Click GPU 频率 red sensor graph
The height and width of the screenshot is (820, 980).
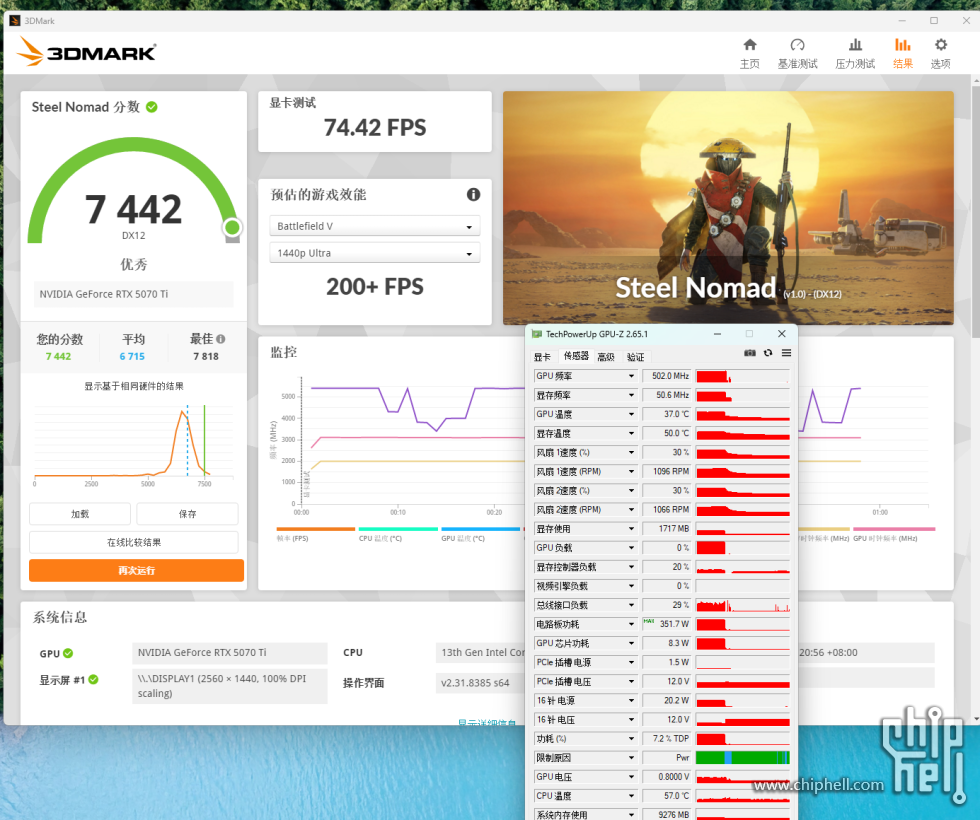point(742,376)
